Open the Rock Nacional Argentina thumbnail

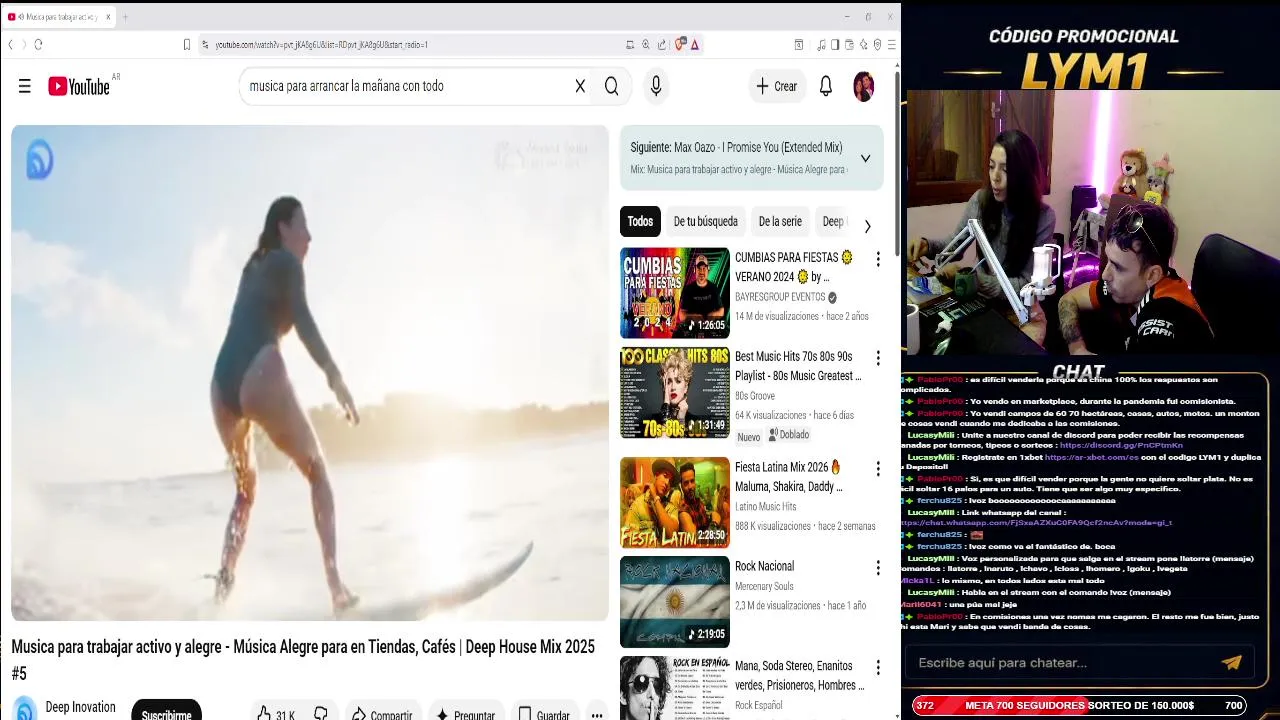point(675,602)
